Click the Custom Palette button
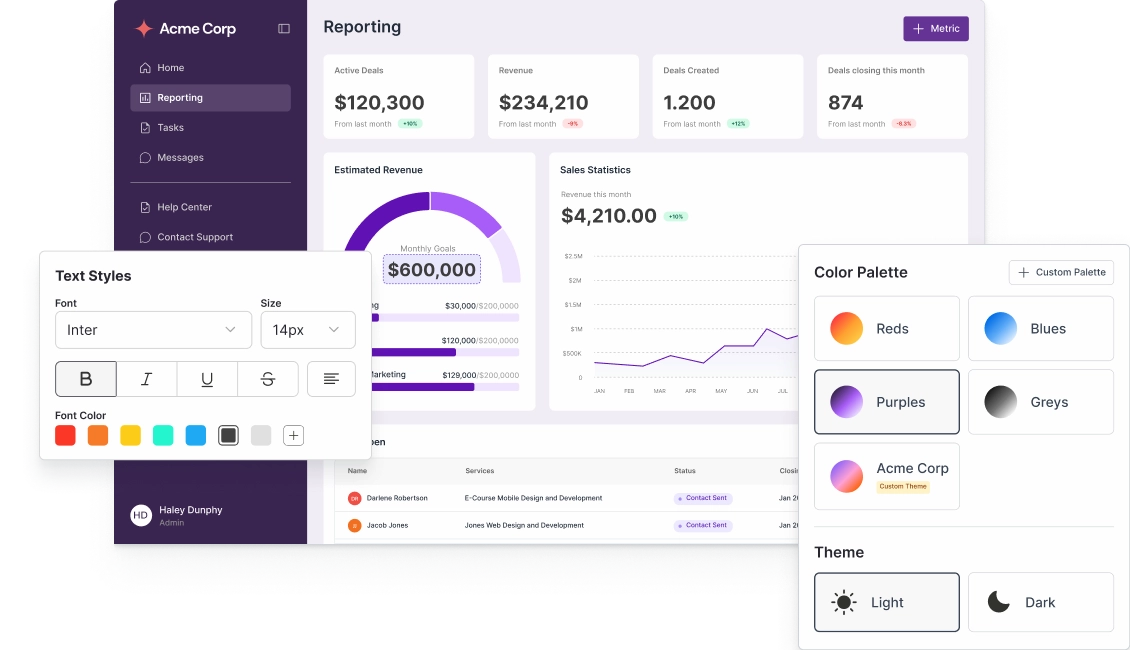The width and height of the screenshot is (1130, 650). (x=1062, y=272)
